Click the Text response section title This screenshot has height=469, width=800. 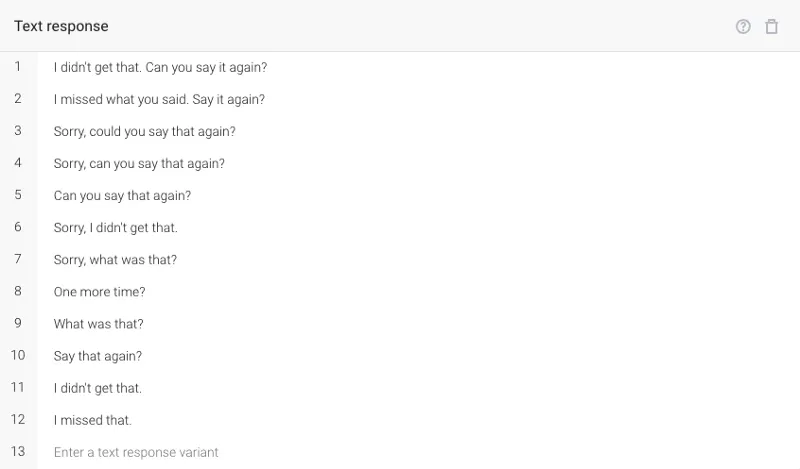click(61, 27)
